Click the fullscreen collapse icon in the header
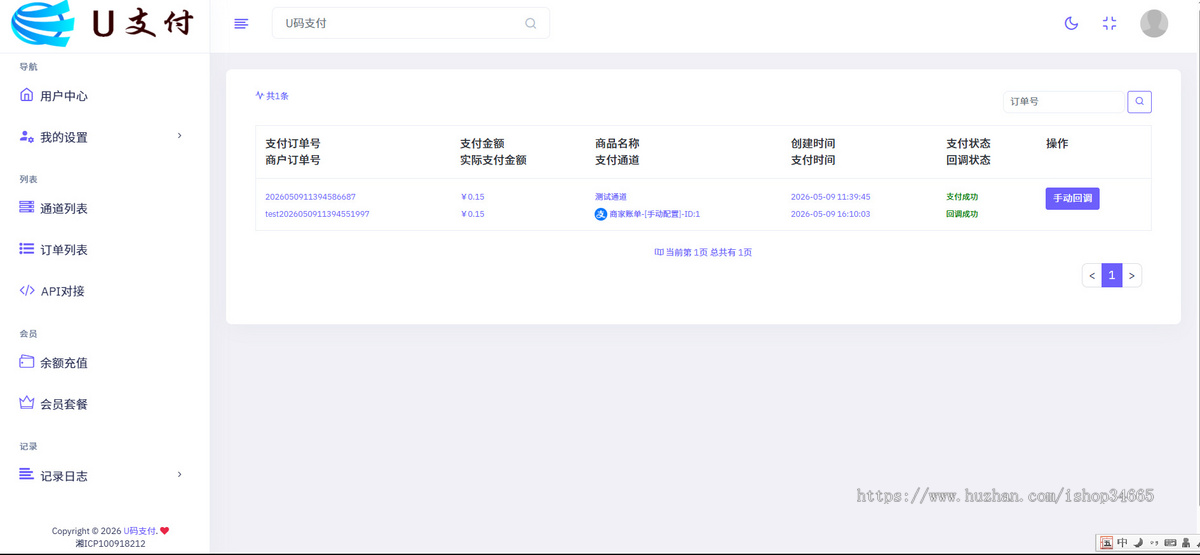 point(1109,23)
